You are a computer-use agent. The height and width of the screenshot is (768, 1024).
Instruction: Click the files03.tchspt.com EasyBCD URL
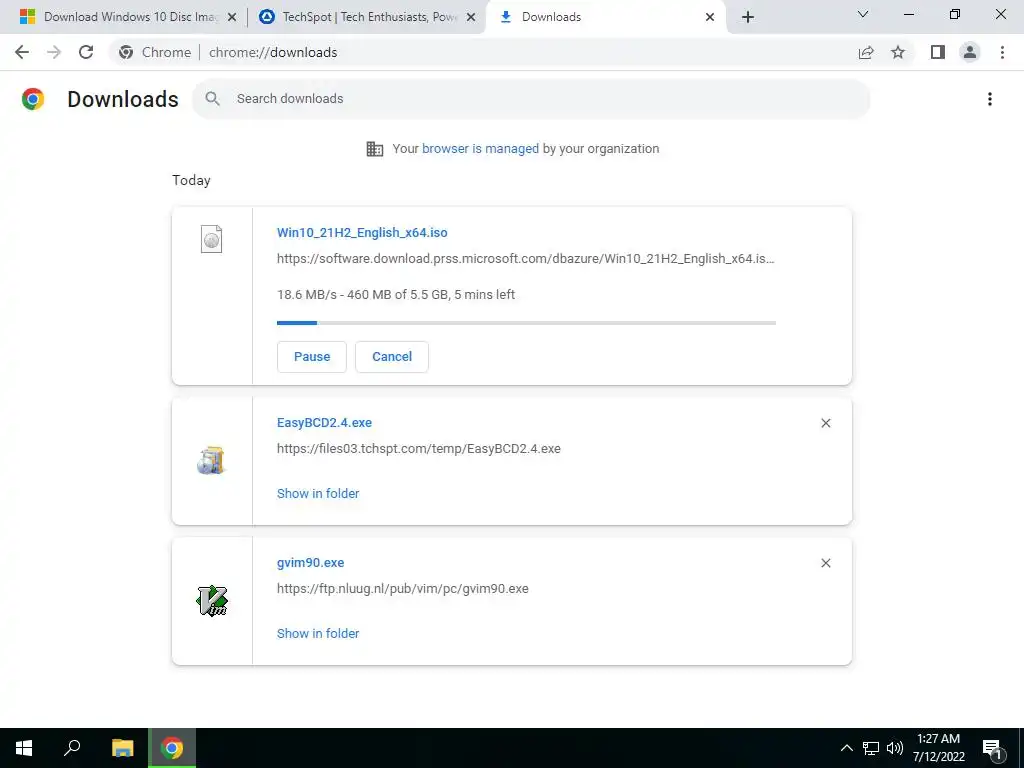(x=419, y=449)
